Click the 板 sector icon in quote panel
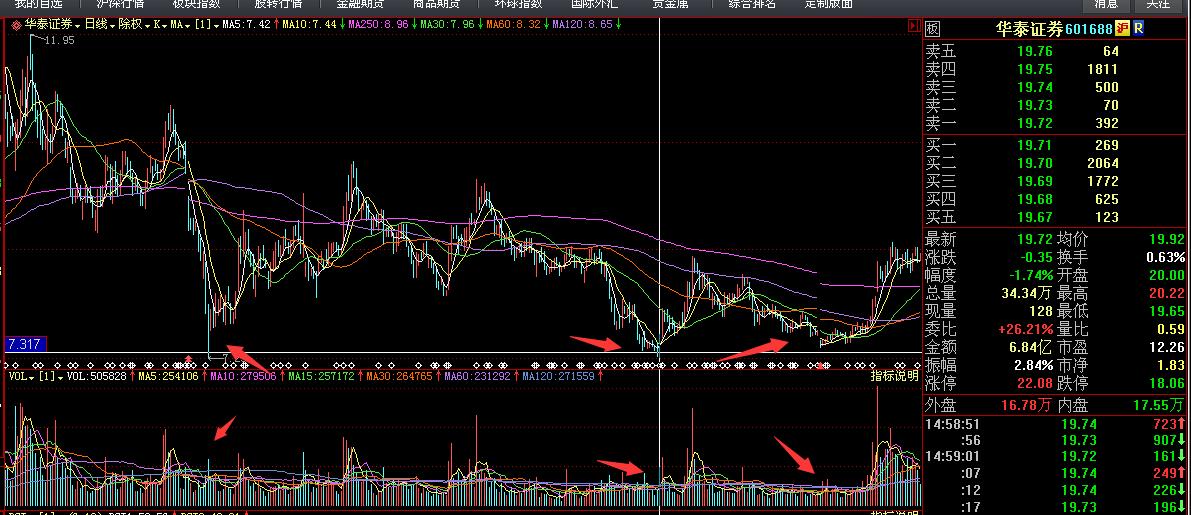 coord(933,29)
